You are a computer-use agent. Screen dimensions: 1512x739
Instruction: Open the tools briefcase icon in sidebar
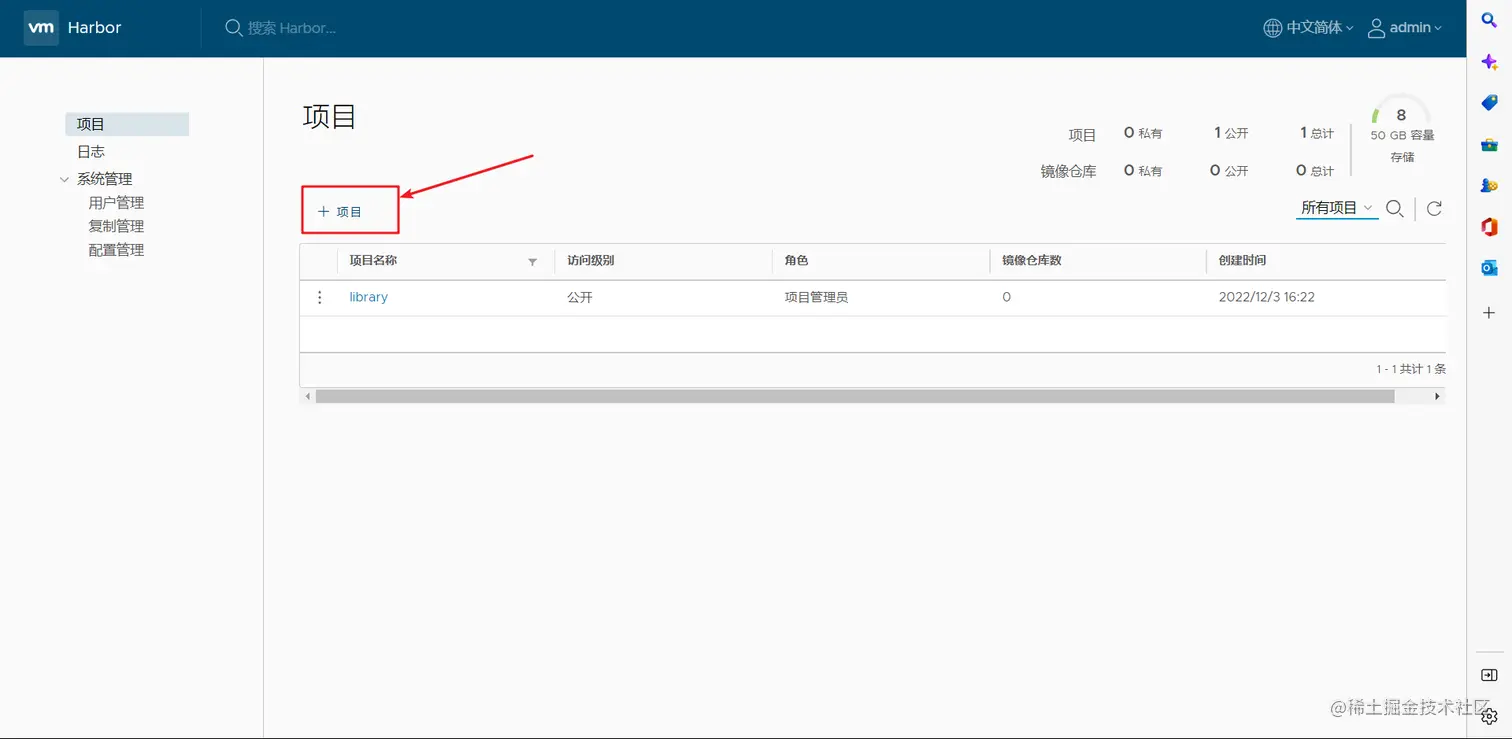pos(1489,145)
